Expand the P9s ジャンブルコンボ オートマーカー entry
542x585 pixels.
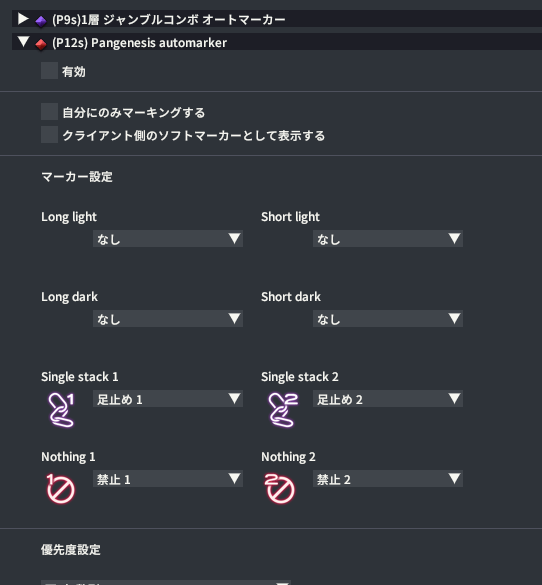tap(23, 19)
